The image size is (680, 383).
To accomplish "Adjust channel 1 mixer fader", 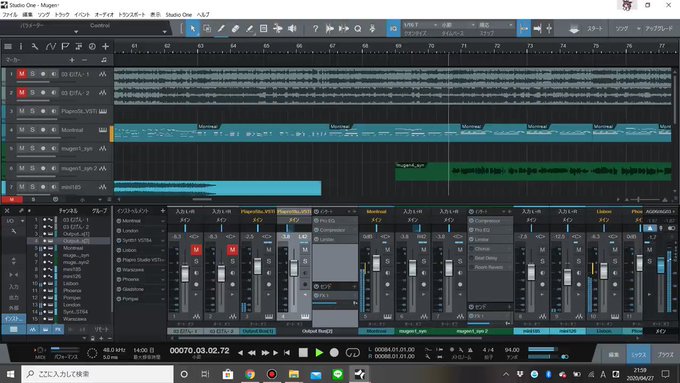I will pyautogui.click(x=185, y=274).
